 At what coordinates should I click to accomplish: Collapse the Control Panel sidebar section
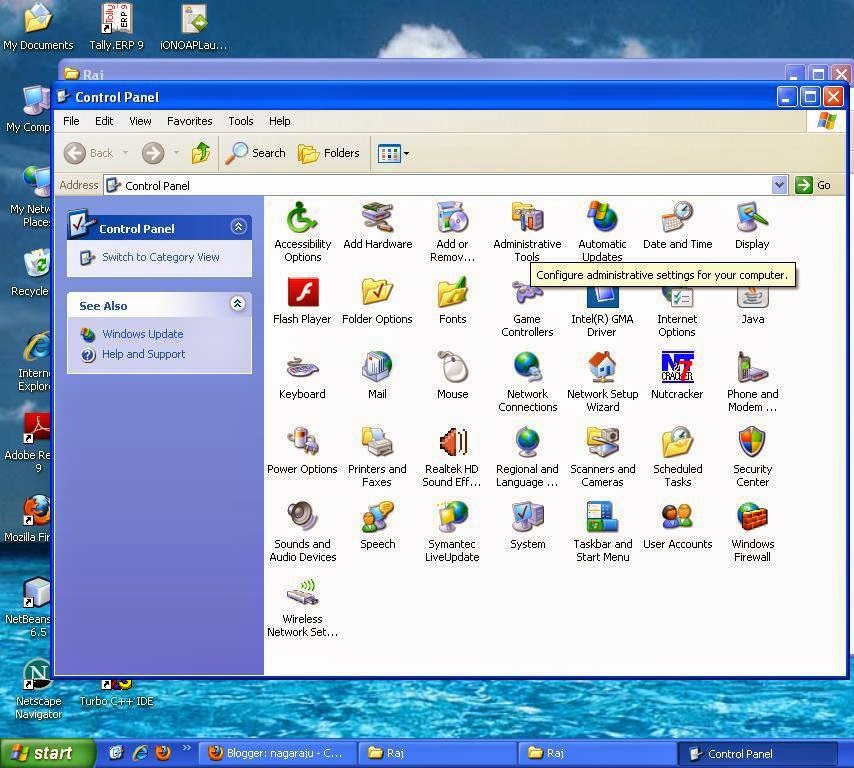click(x=238, y=227)
